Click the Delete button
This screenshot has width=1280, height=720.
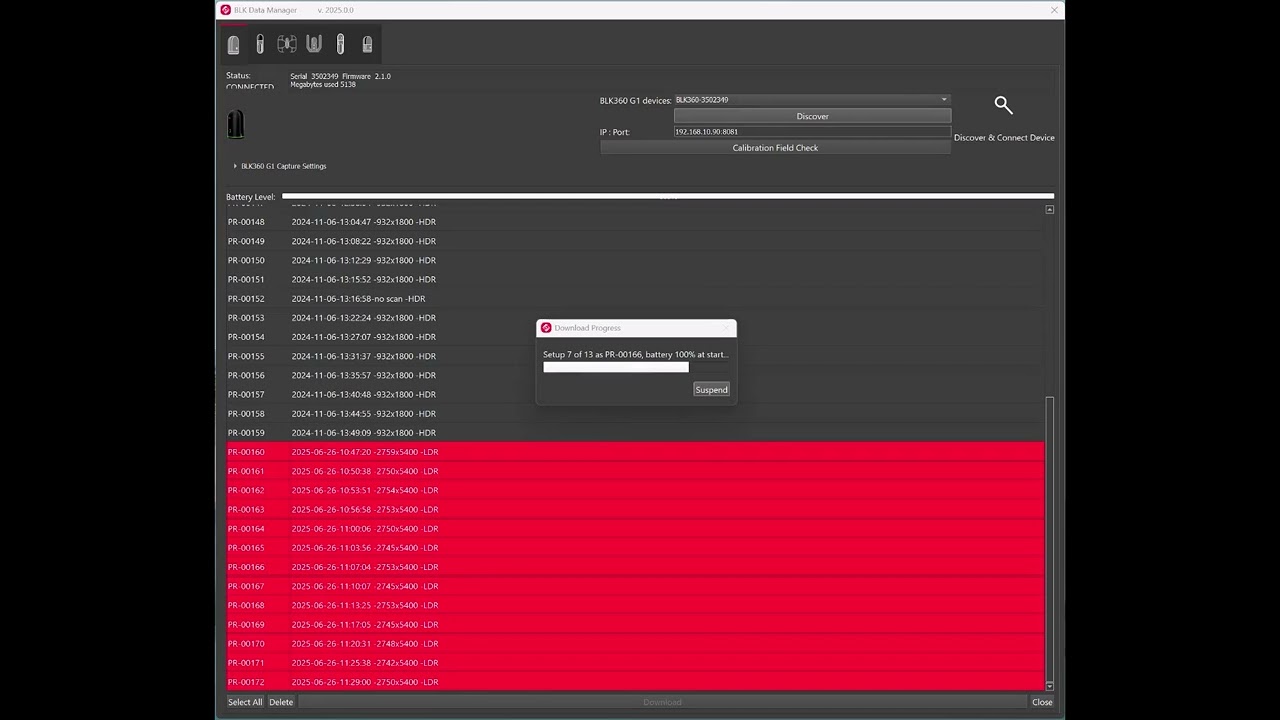[x=281, y=702]
